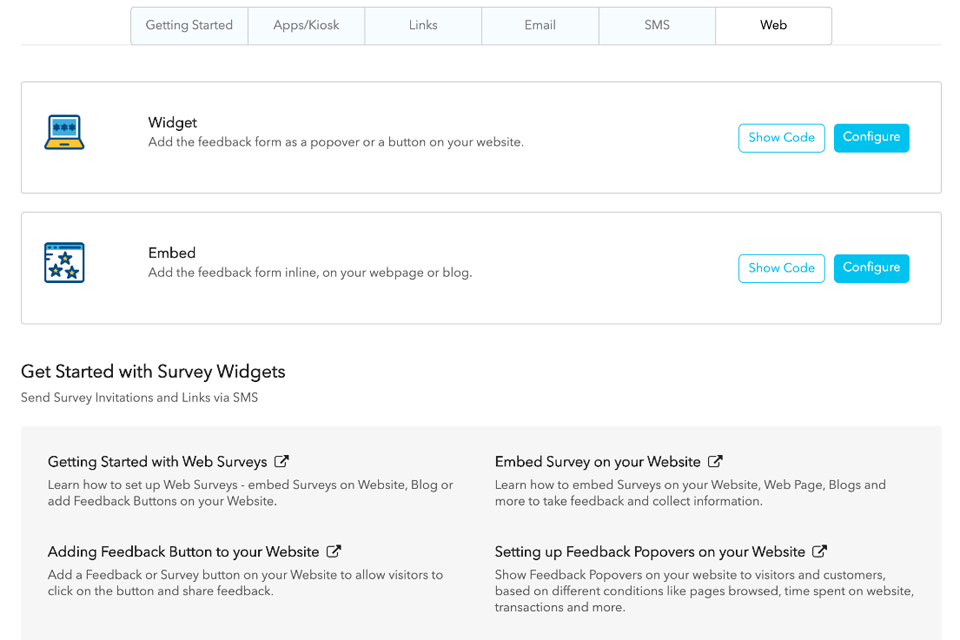Click external-link icon beside Adding Feedback Button

tap(334, 552)
